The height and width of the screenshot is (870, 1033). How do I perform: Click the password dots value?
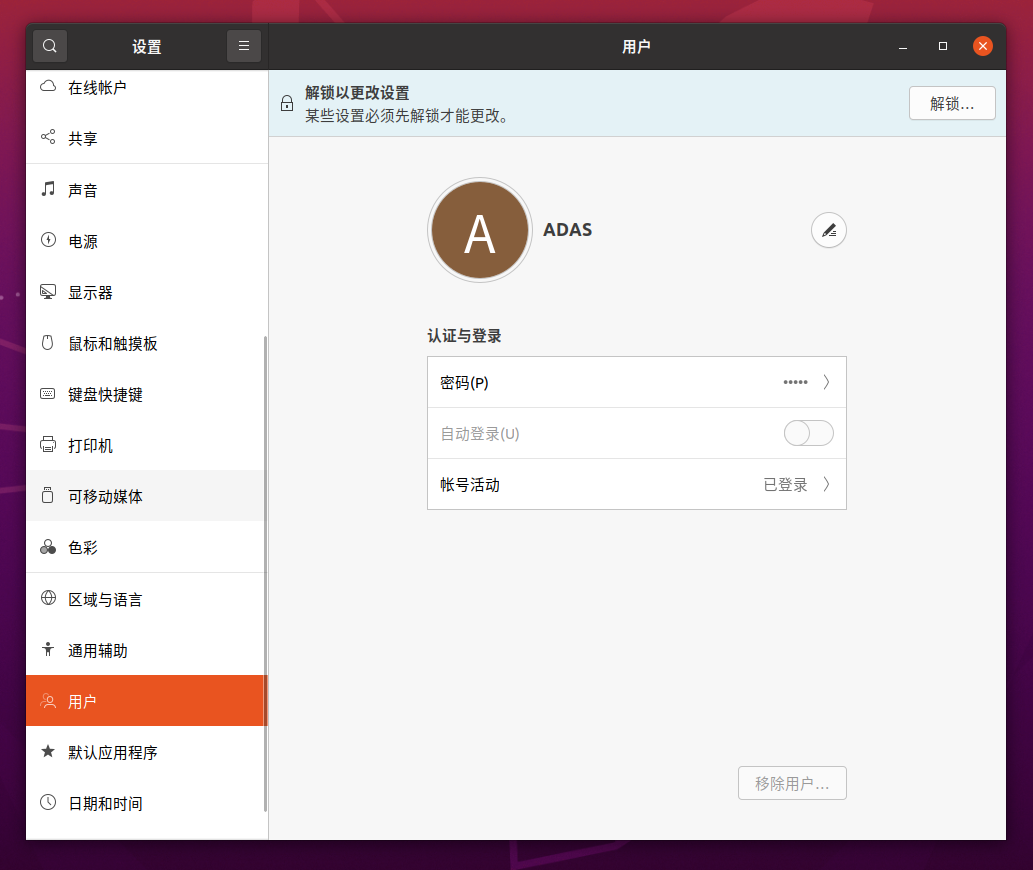(795, 382)
